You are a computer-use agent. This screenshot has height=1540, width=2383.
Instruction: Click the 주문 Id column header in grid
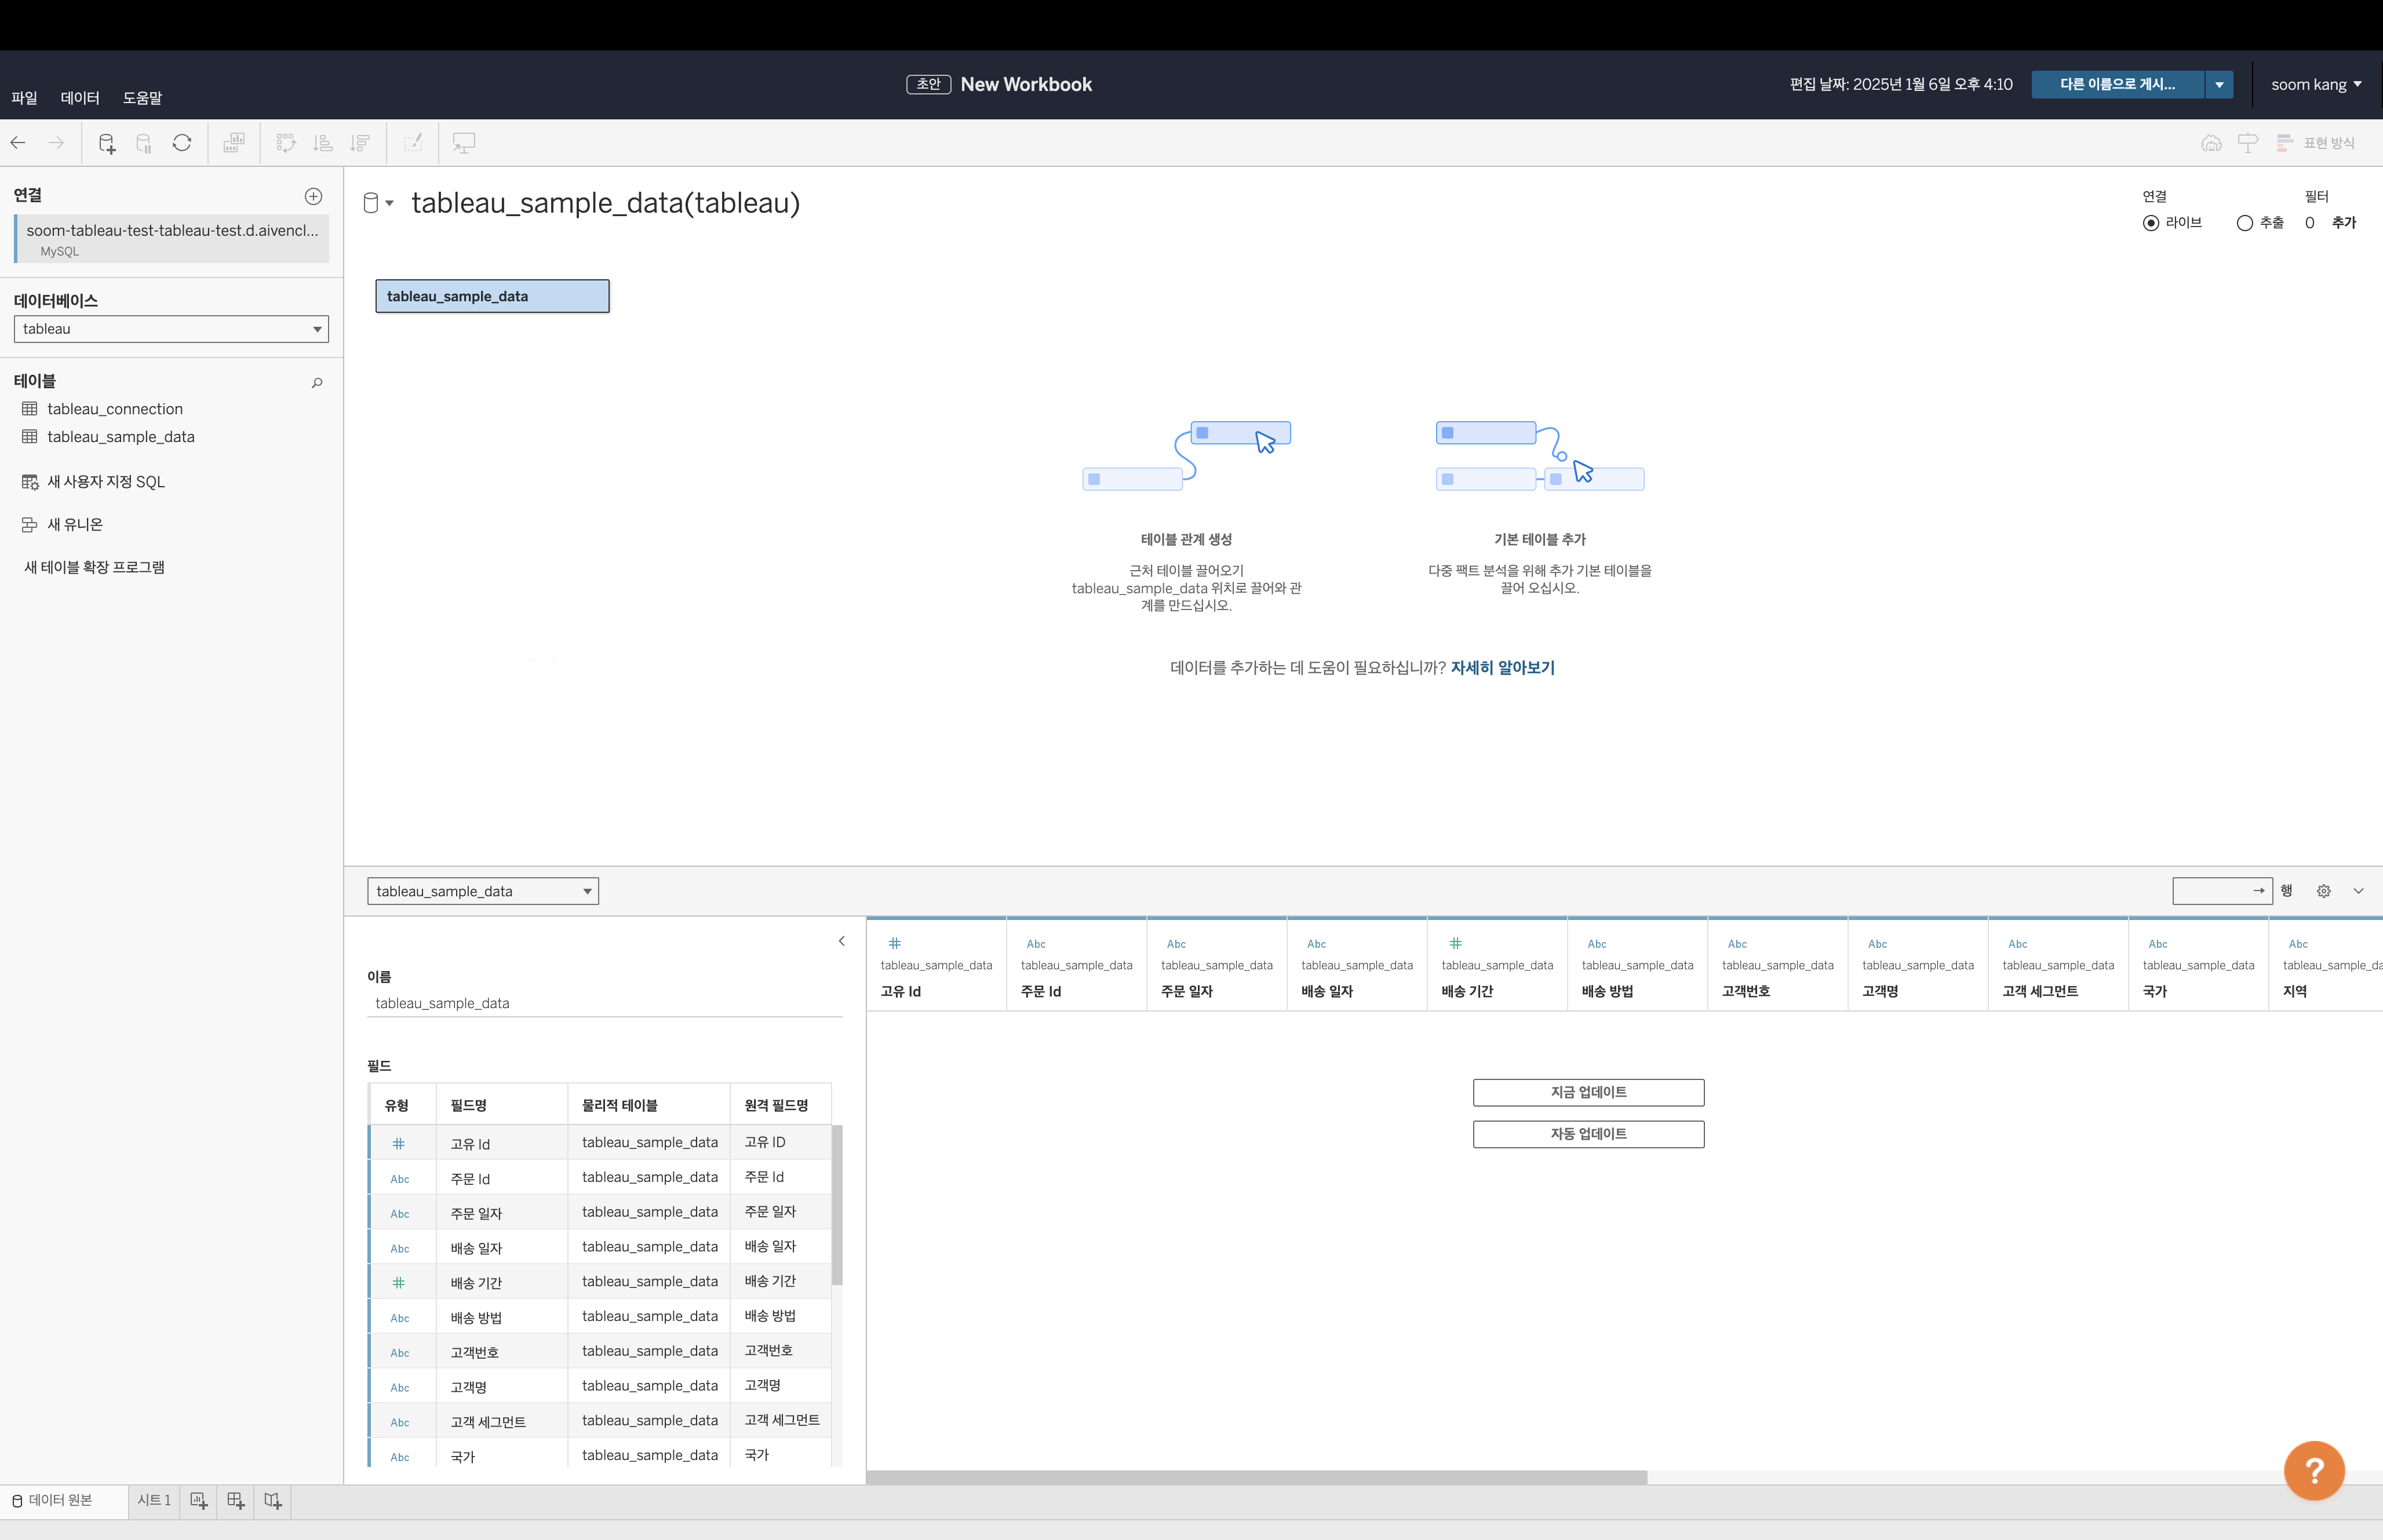coord(1077,965)
